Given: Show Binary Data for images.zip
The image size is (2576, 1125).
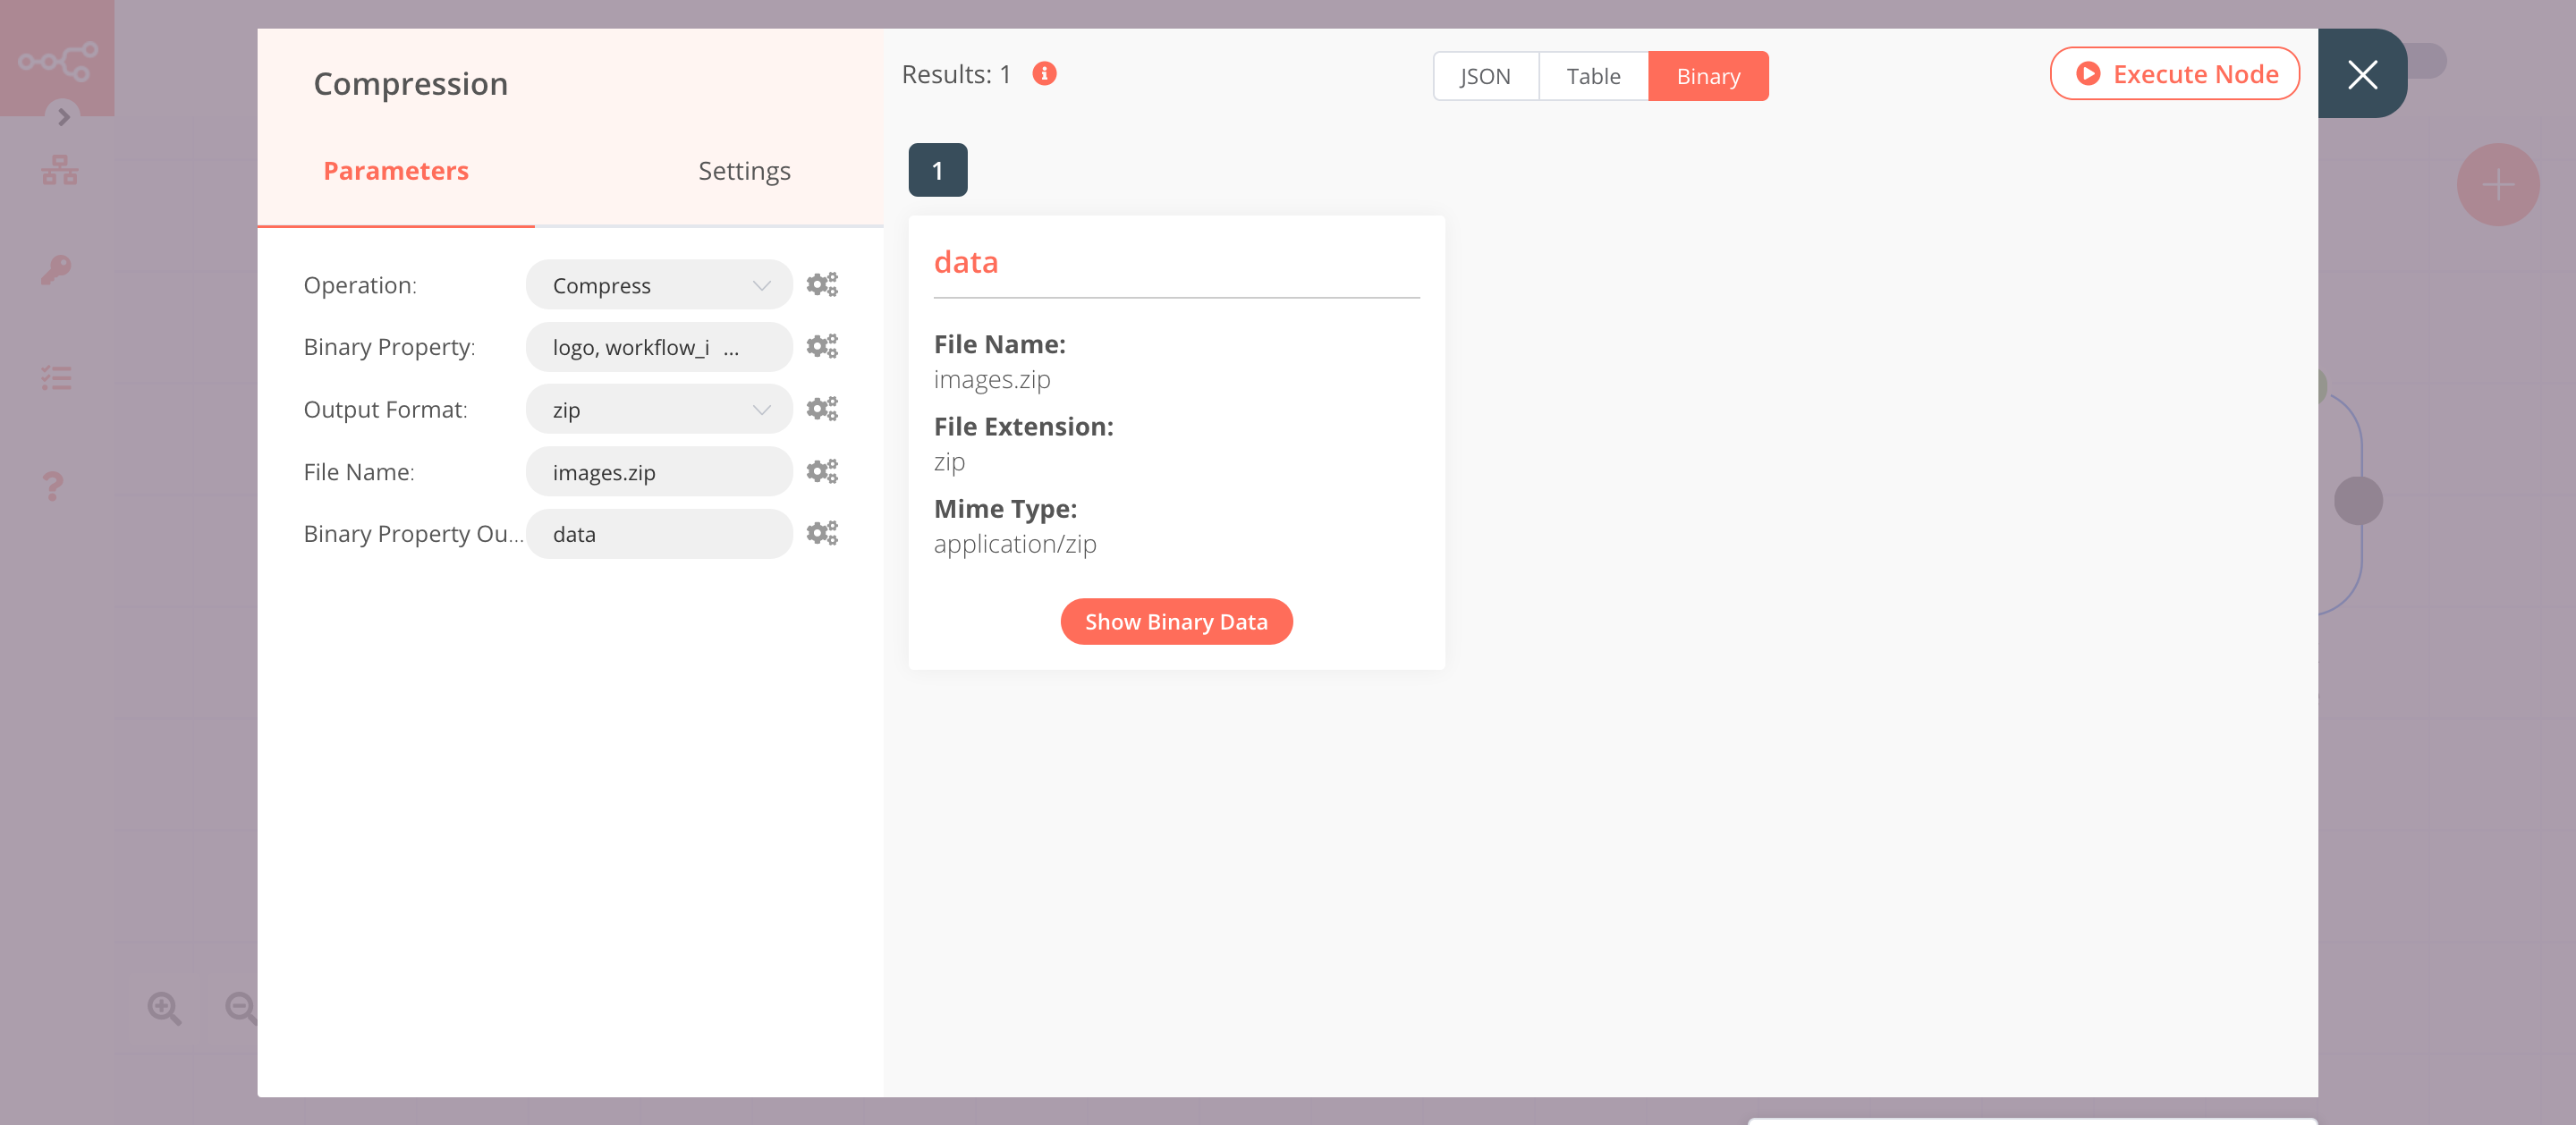Looking at the screenshot, I should tap(1176, 621).
